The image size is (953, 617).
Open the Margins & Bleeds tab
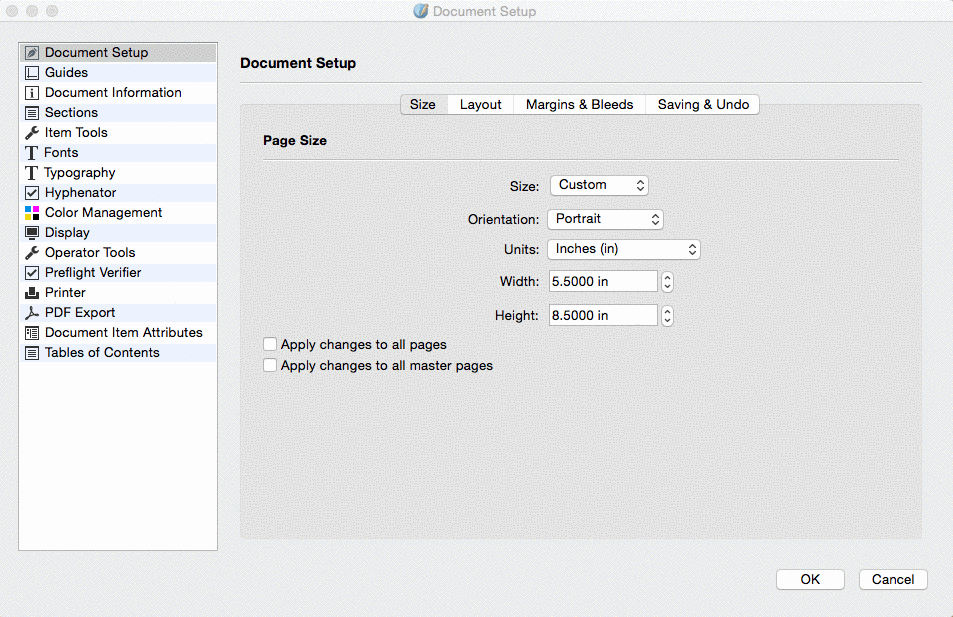click(579, 104)
